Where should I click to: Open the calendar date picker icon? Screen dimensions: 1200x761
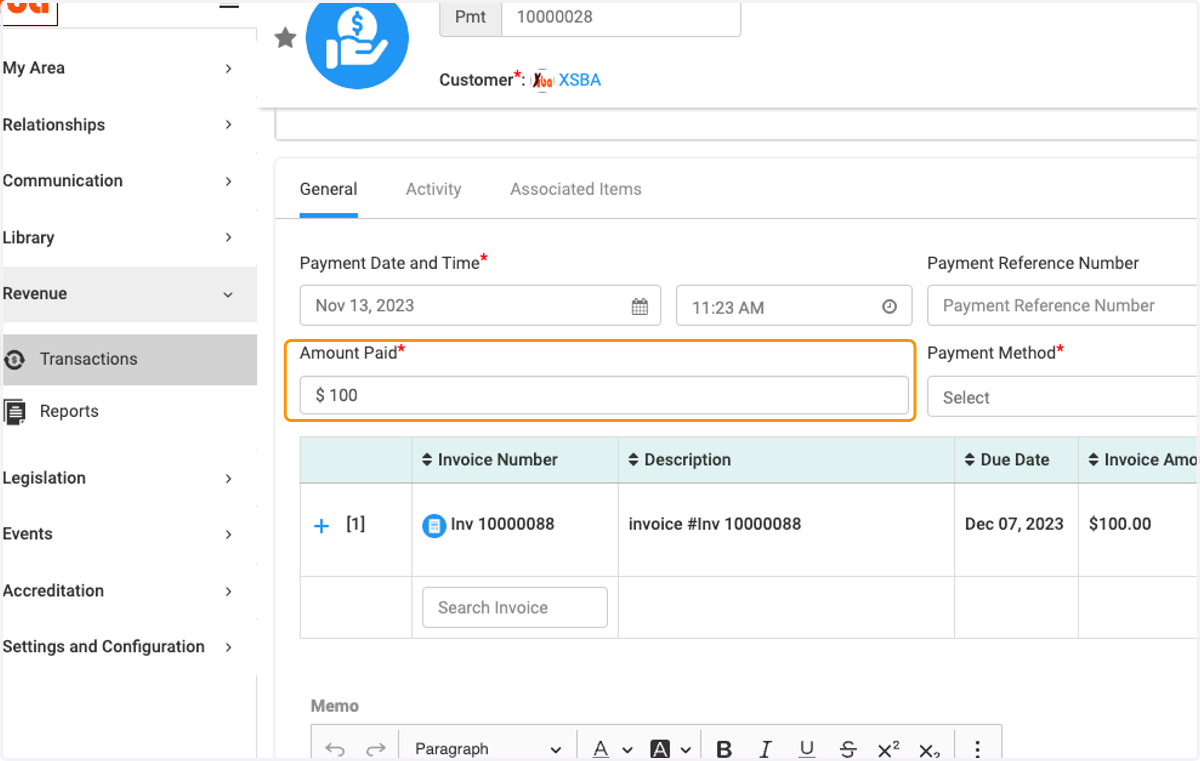640,307
